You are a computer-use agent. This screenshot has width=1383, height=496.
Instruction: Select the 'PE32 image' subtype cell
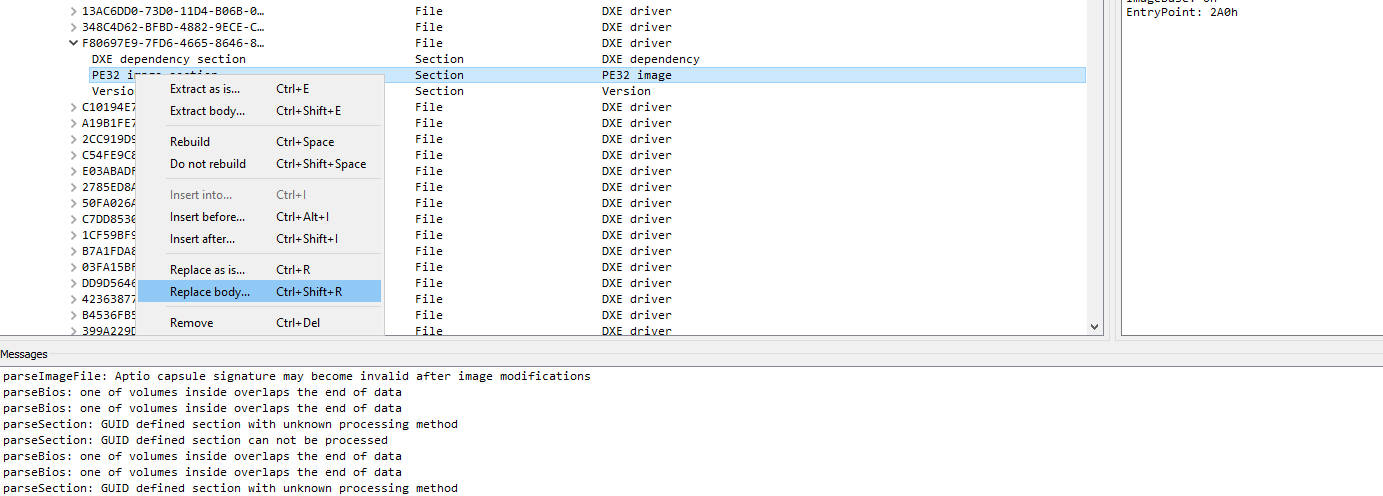click(x=637, y=75)
